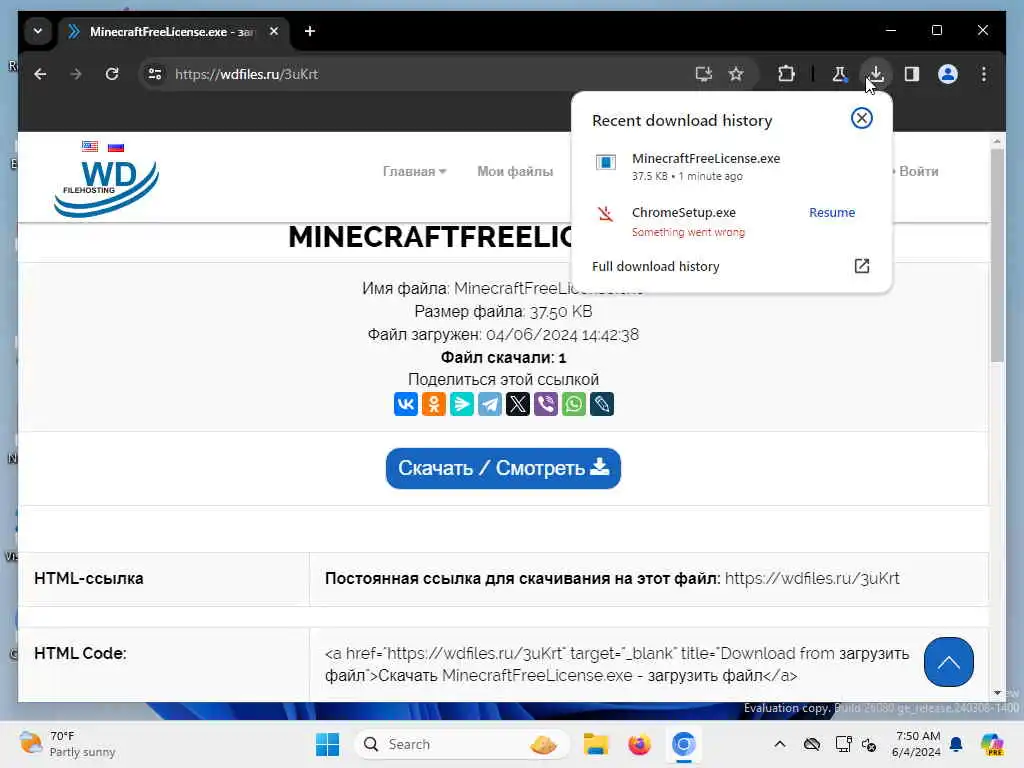The image size is (1024, 768).
Task: Open a new tab with plus button
Action: pyautogui.click(x=310, y=31)
